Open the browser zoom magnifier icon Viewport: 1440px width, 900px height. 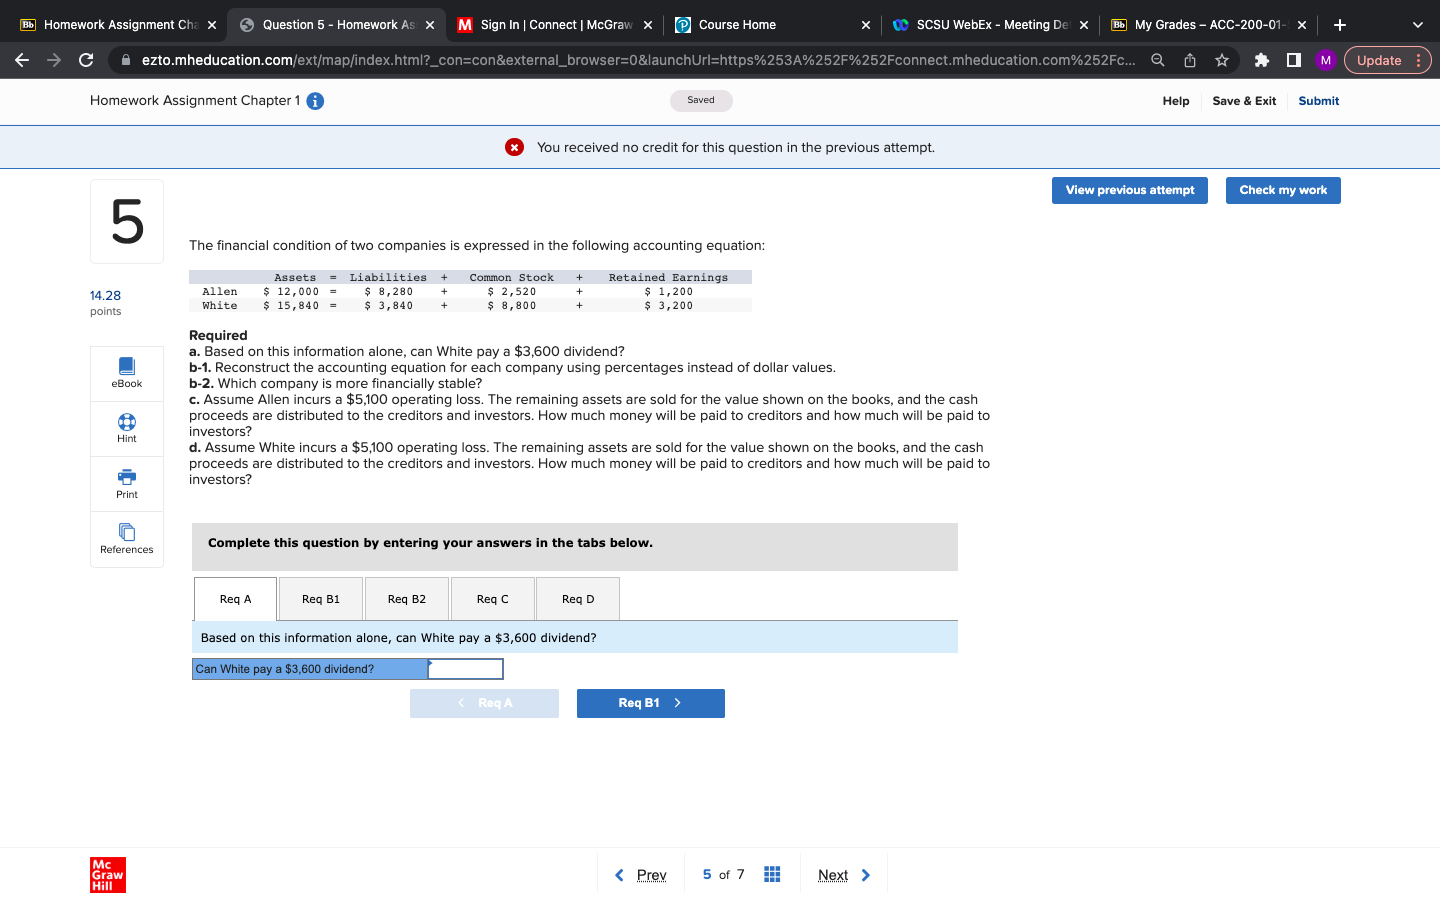click(x=1157, y=60)
